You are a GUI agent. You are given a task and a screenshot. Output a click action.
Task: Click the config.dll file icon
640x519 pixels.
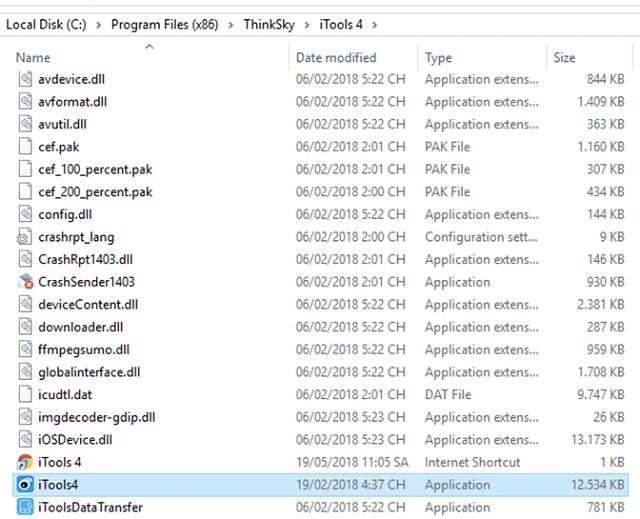pos(25,214)
